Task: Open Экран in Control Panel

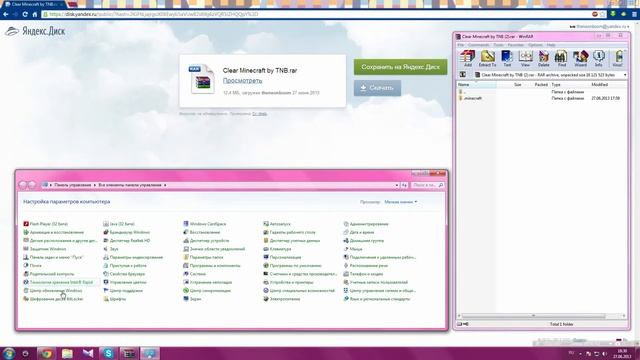Action: [x=192, y=299]
